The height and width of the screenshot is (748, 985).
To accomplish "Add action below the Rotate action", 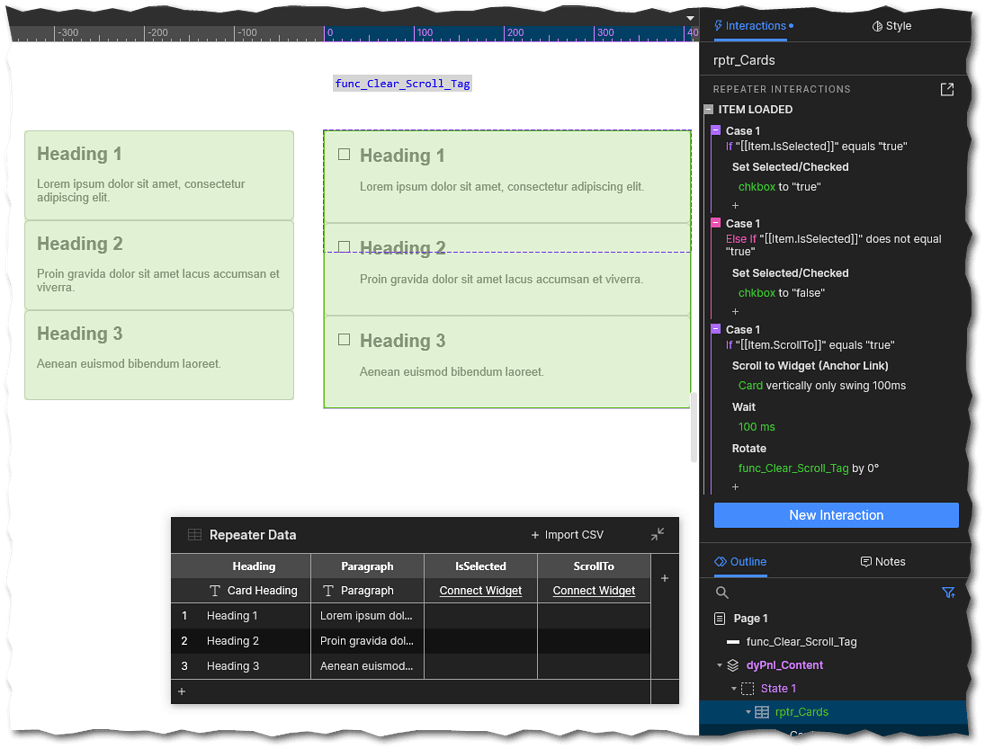I will [735, 487].
